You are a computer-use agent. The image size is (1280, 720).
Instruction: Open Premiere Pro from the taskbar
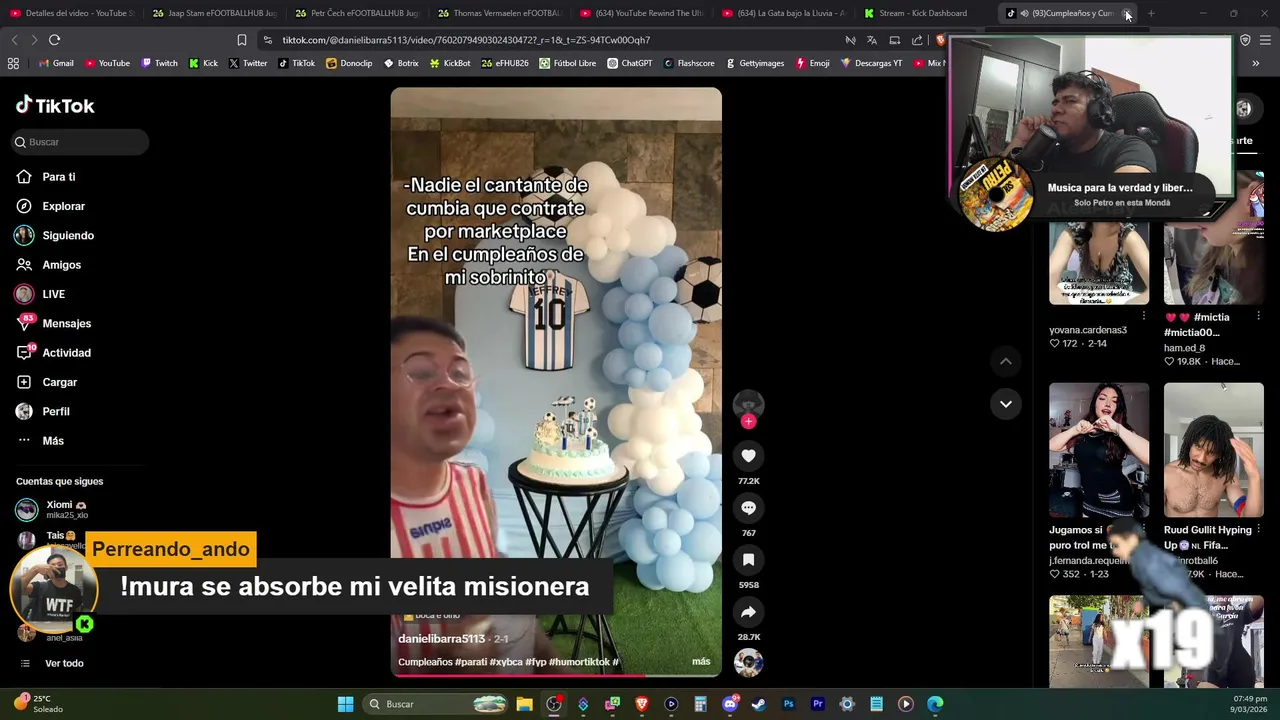click(817, 704)
